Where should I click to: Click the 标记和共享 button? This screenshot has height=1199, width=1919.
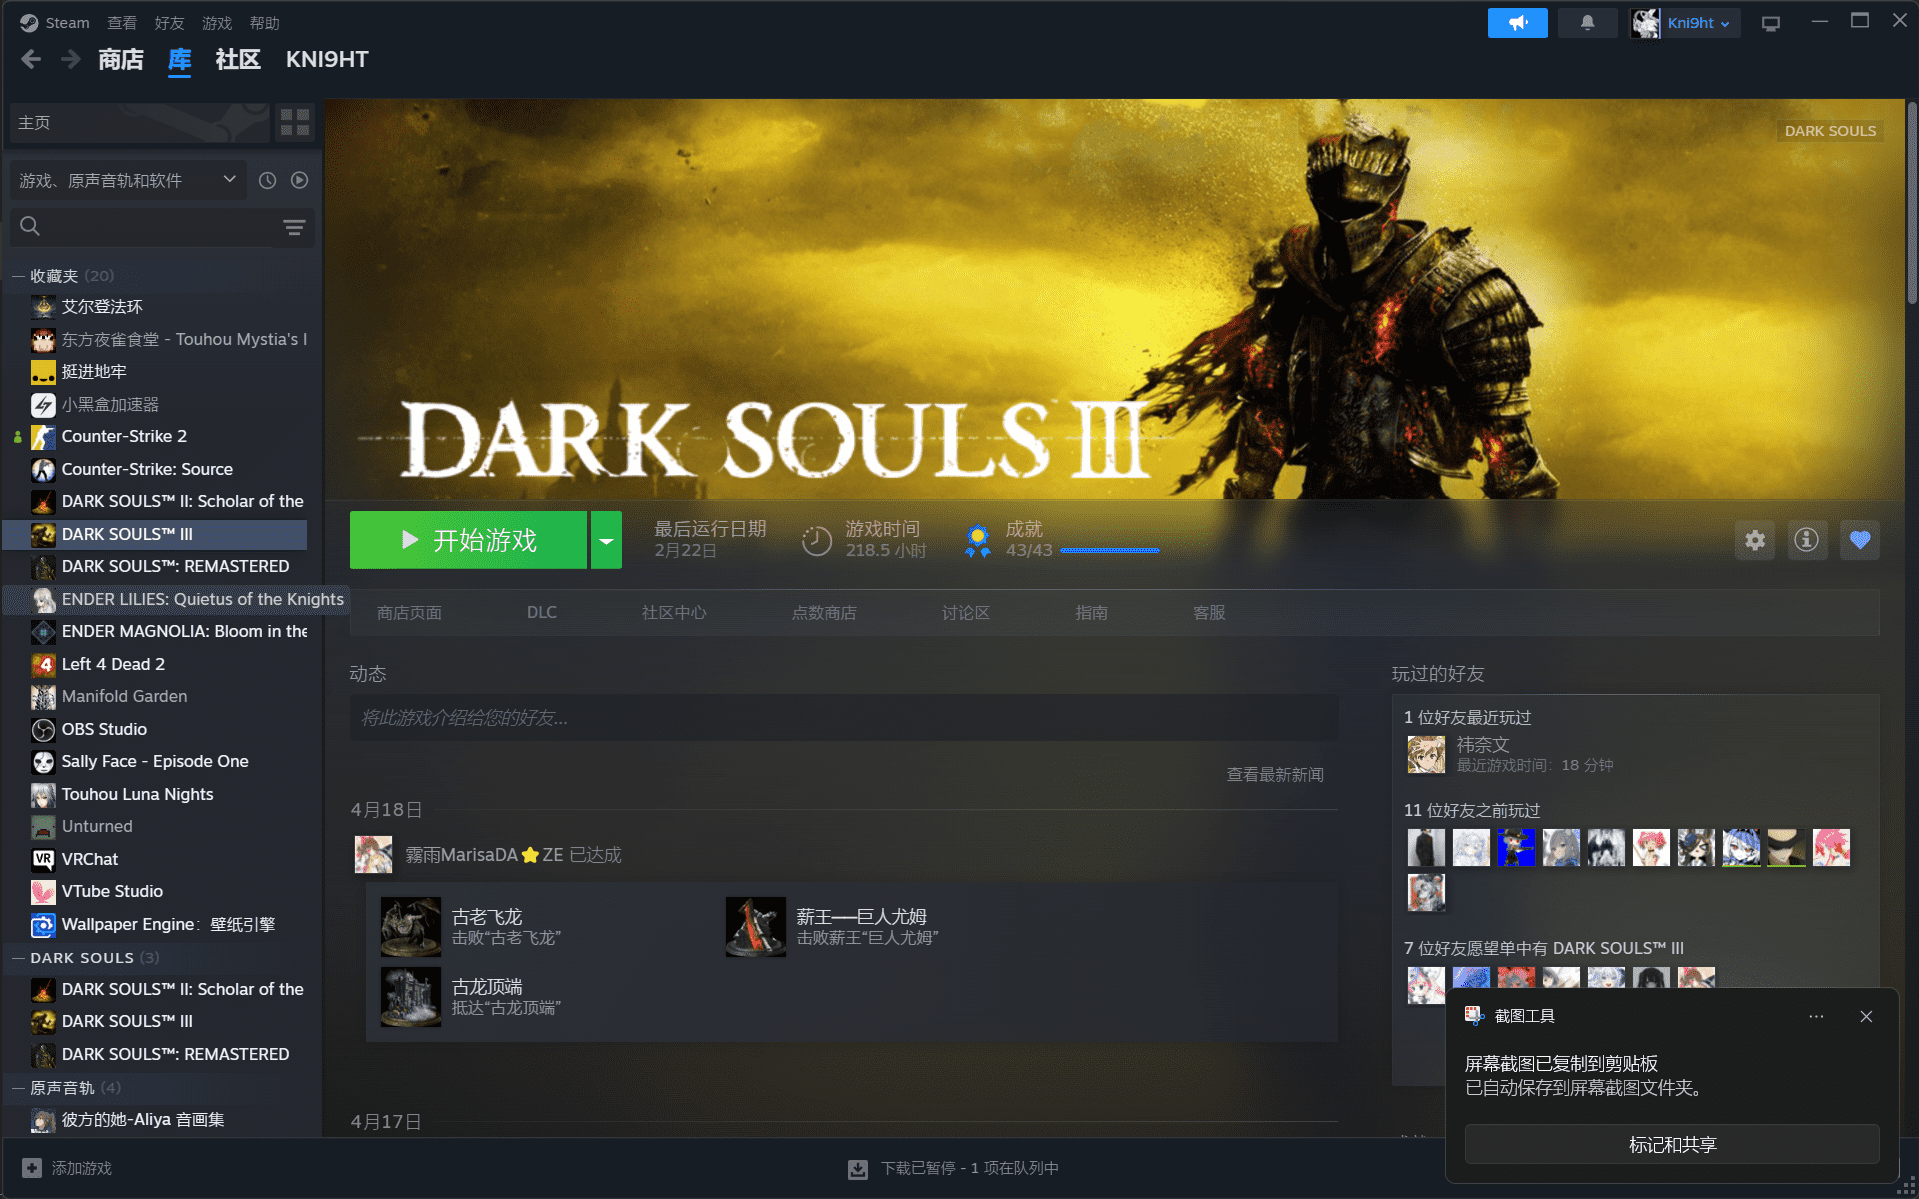[x=1672, y=1144]
